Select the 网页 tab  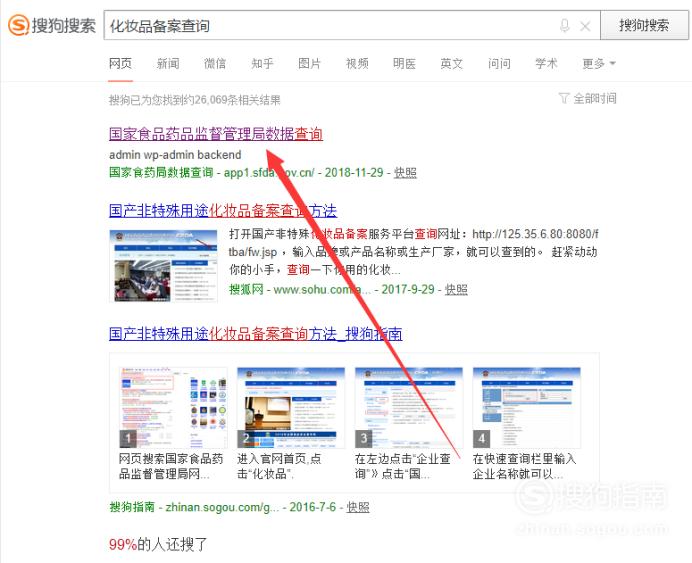120,64
